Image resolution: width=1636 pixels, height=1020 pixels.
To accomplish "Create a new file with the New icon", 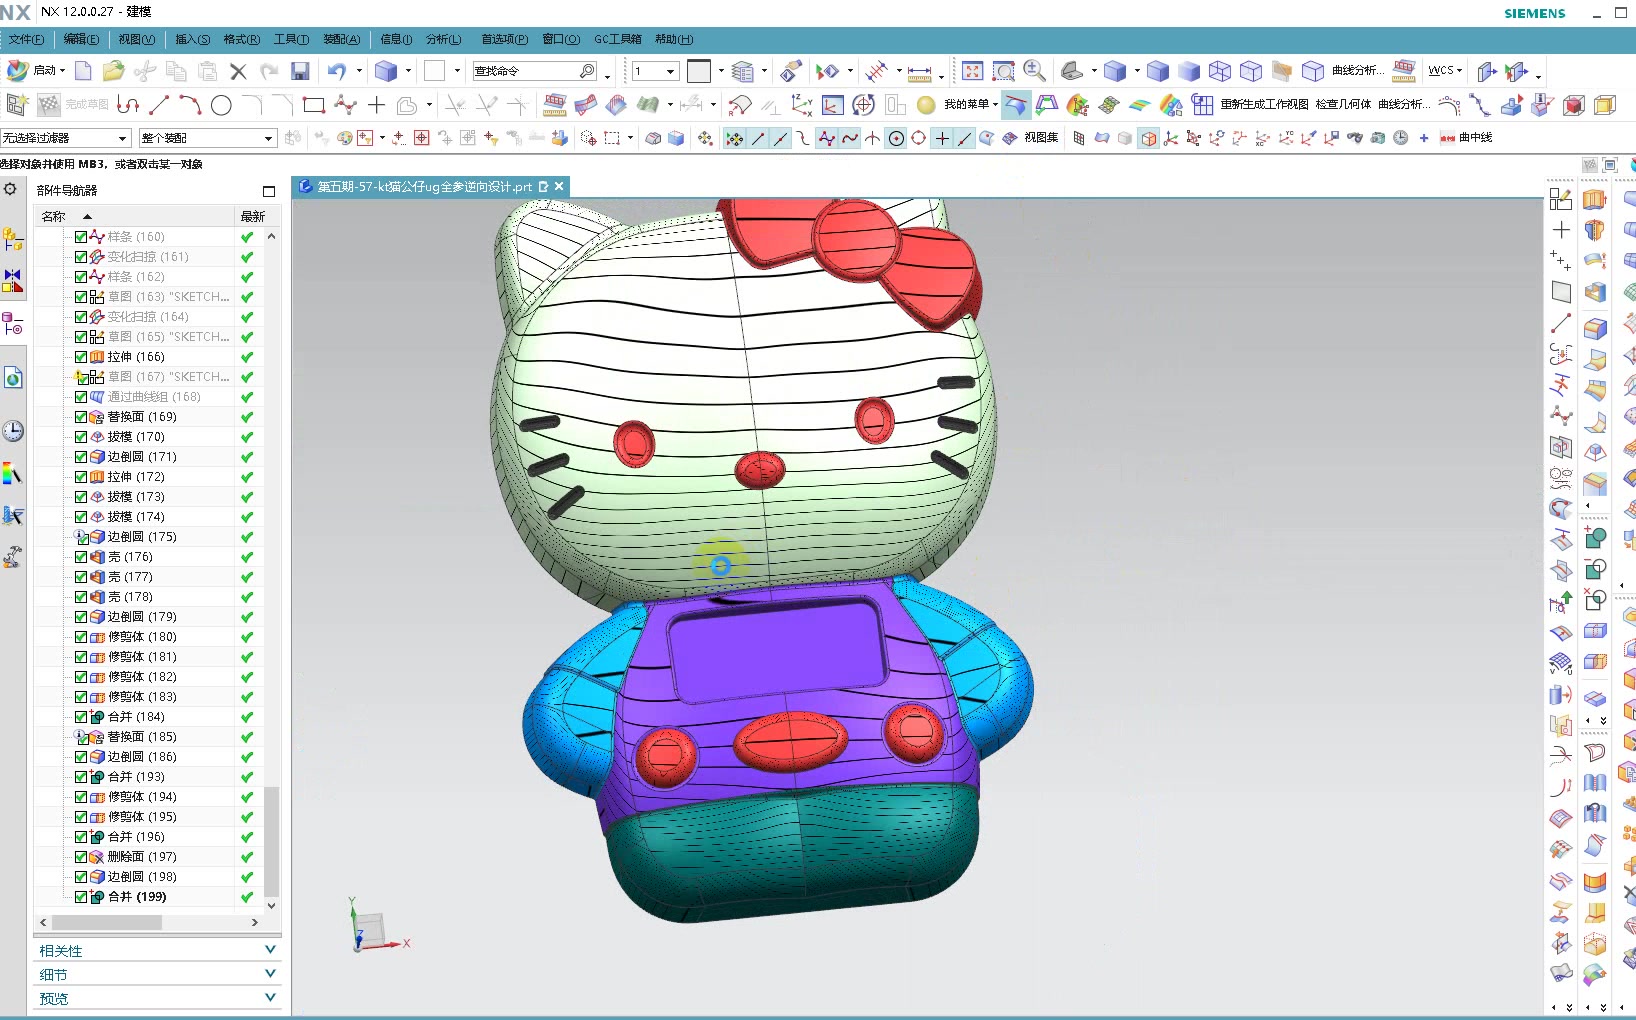I will [84, 71].
